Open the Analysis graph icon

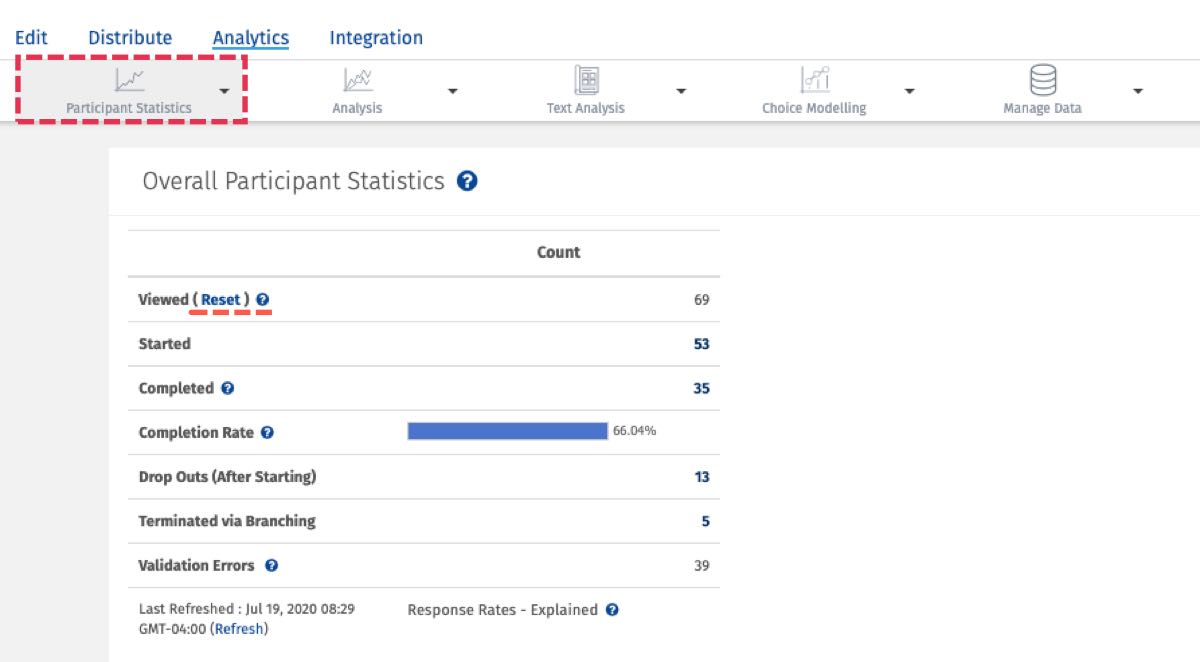tap(357, 80)
